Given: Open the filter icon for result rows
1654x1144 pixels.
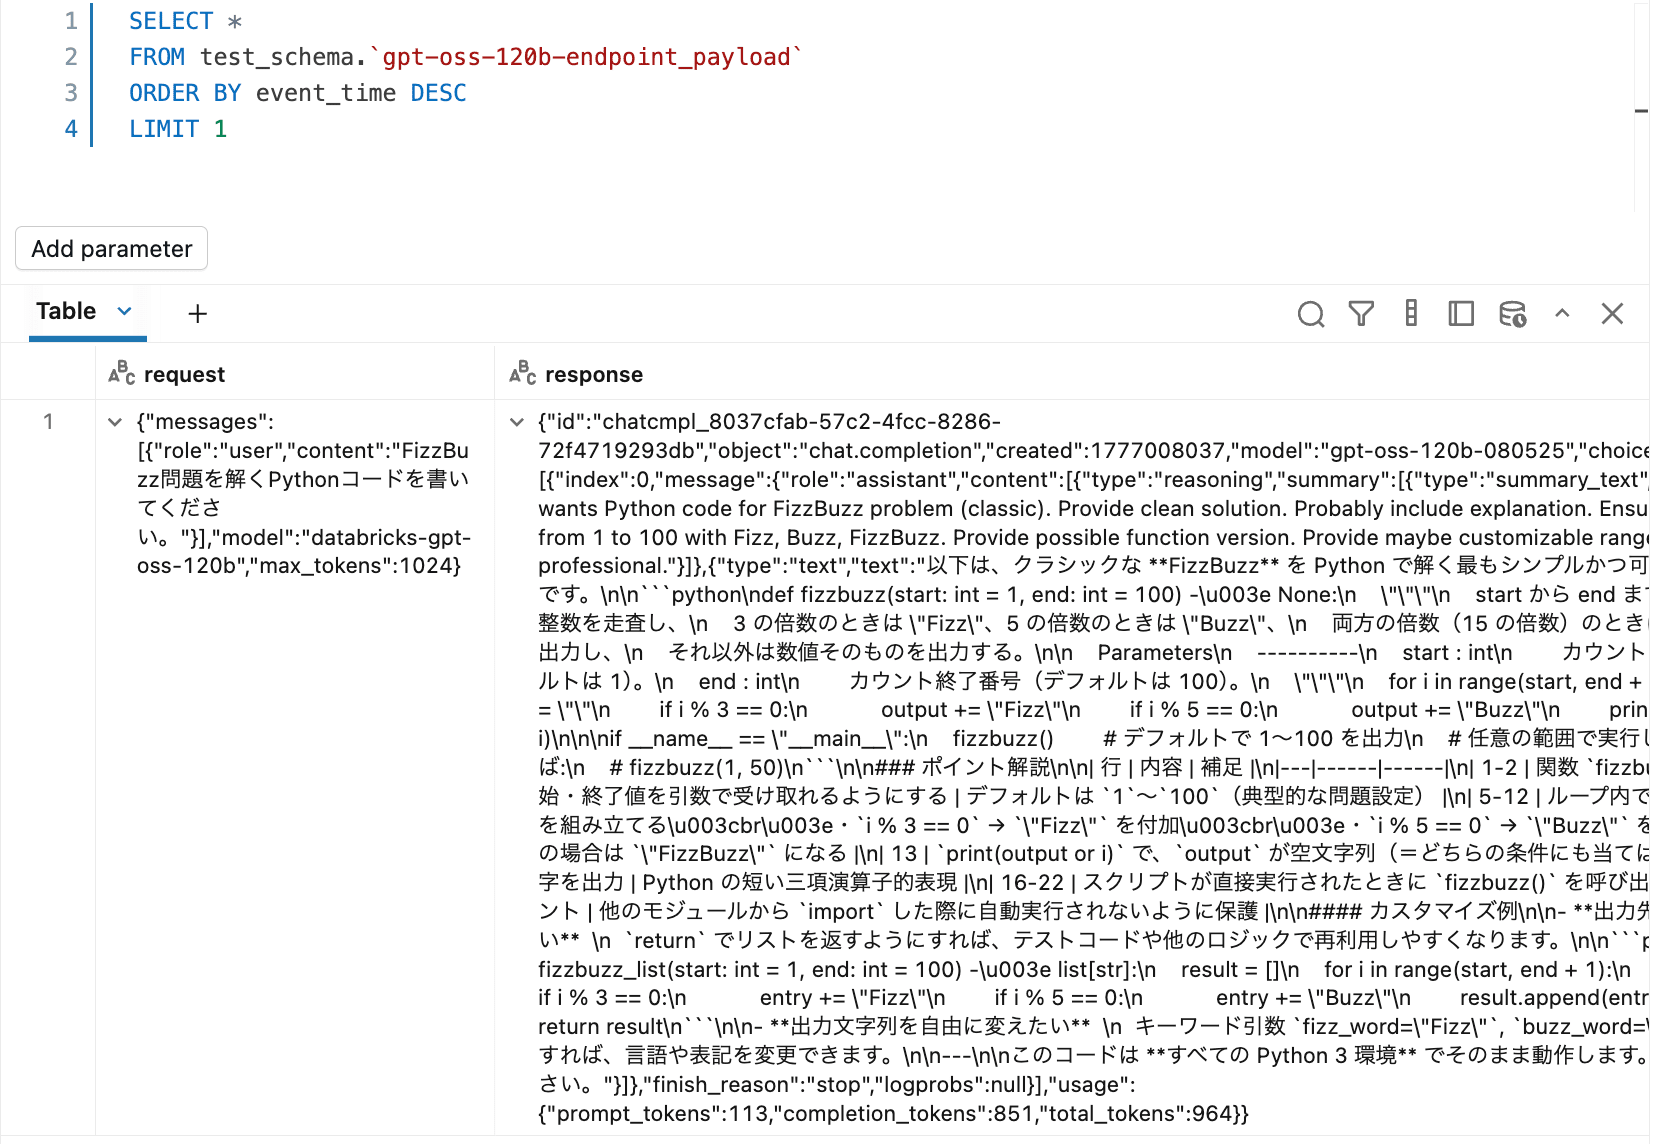Looking at the screenshot, I should click(1361, 313).
